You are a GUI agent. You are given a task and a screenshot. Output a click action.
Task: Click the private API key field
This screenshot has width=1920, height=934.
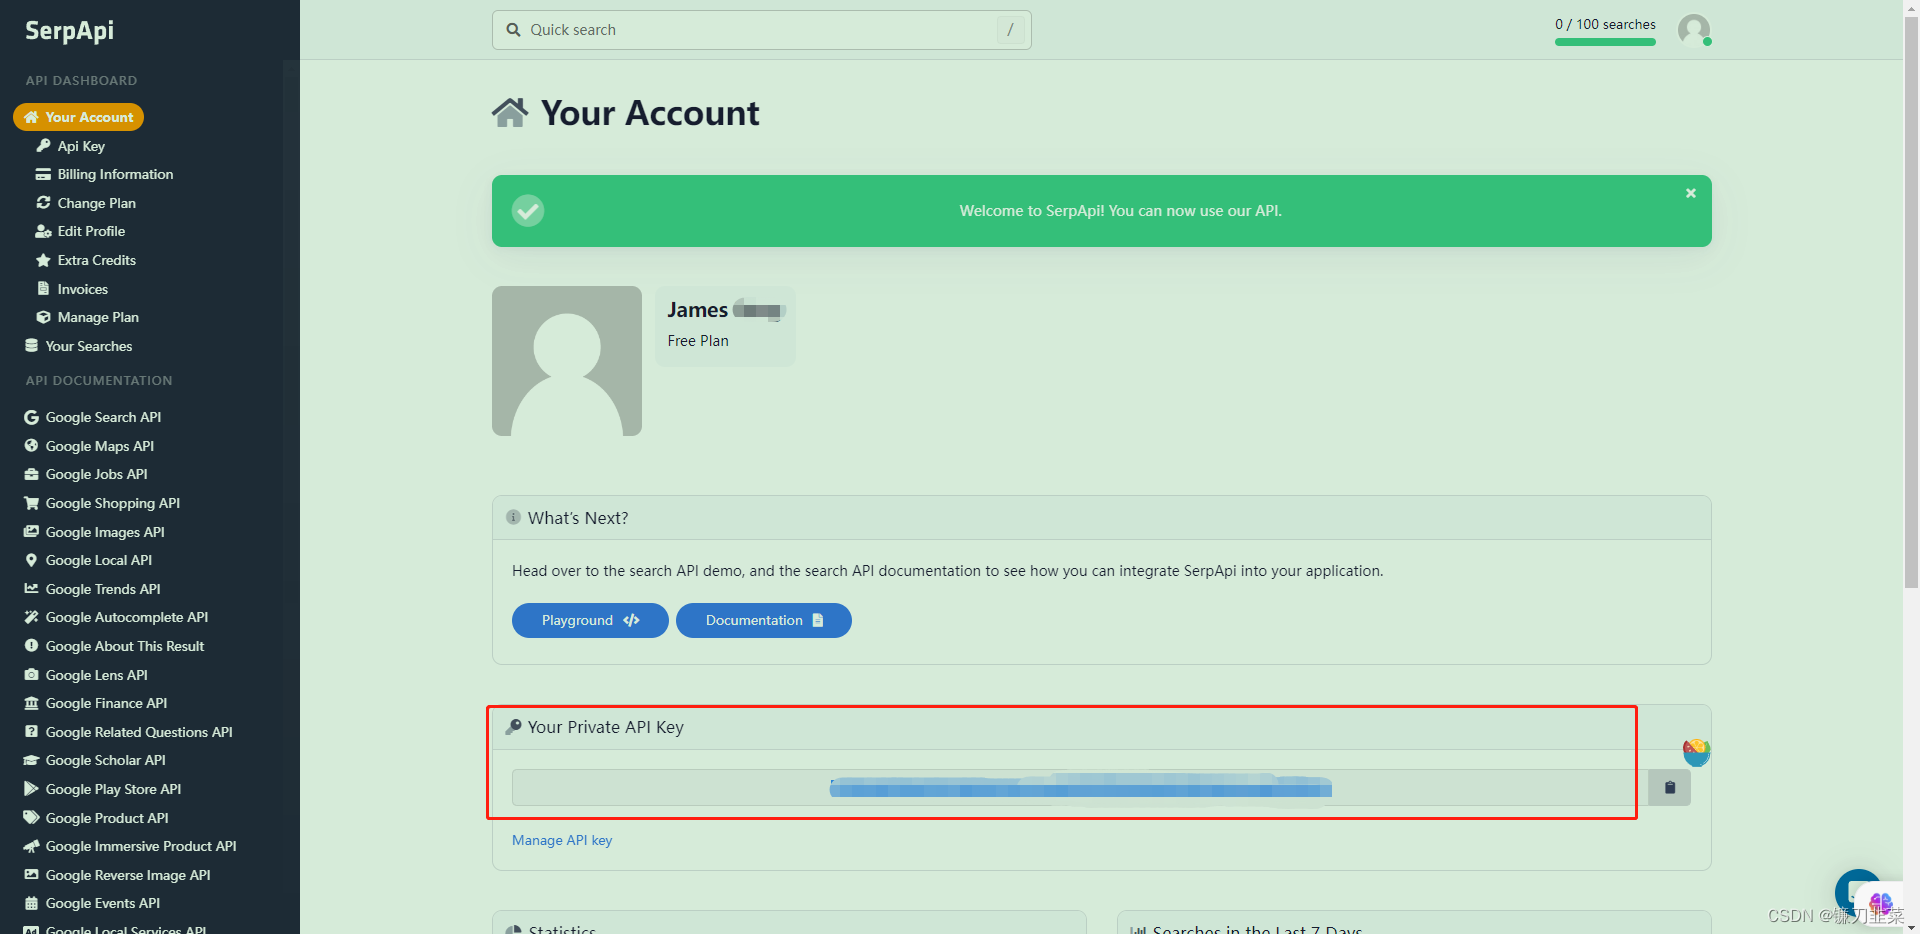click(1080, 788)
